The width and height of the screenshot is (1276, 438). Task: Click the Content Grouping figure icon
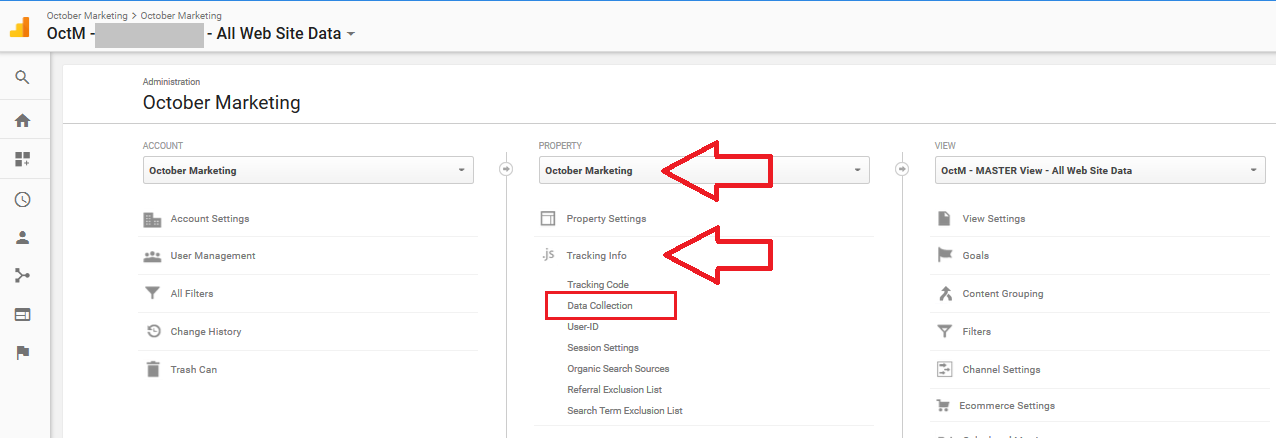(944, 294)
